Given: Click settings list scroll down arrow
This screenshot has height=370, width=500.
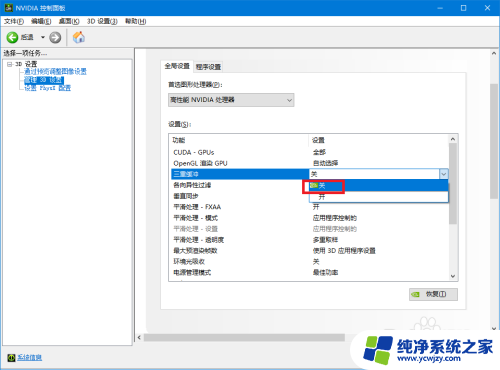Looking at the screenshot, I should tap(453, 276).
